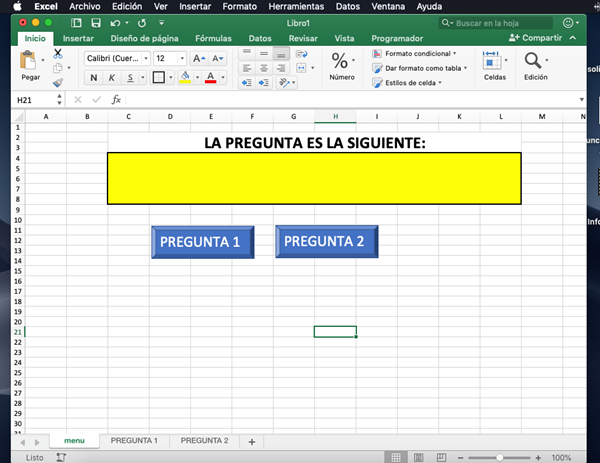Click the Merge and center icon
Image resolution: width=600 pixels, height=463 pixels.
302,68
